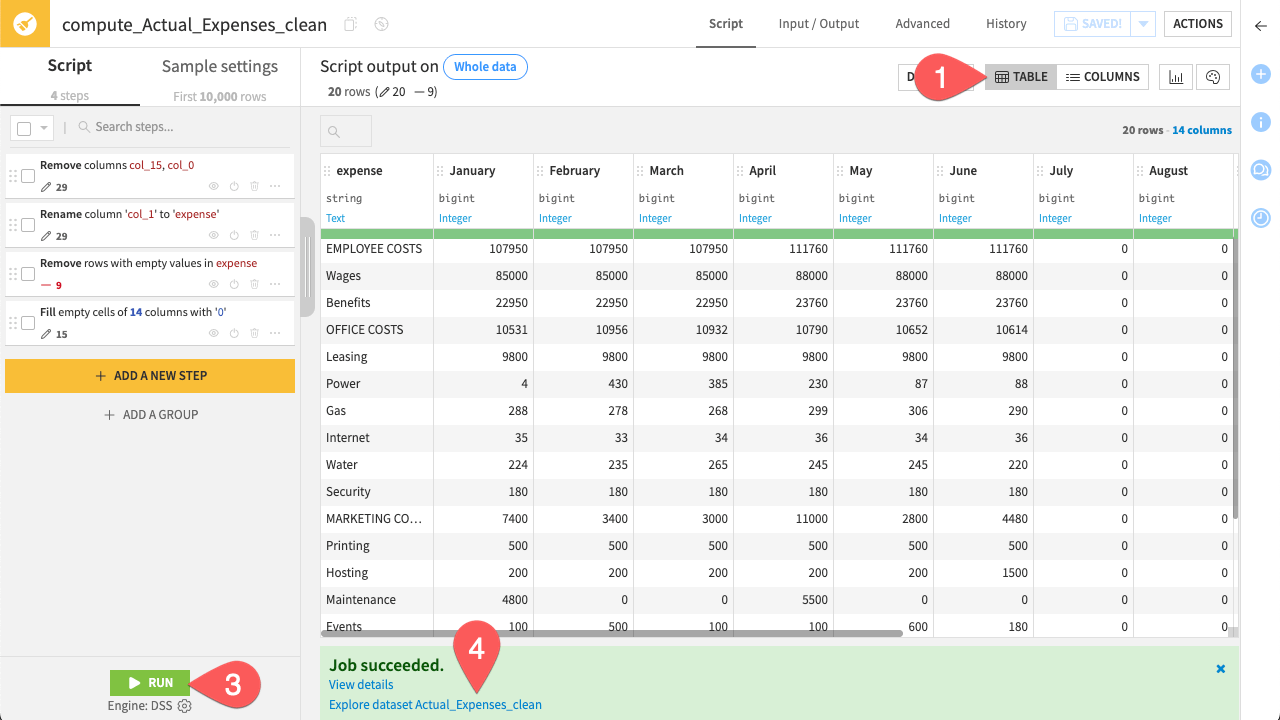Image resolution: width=1280 pixels, height=720 pixels.
Task: Open the info panel from the right sidebar
Action: [x=1260, y=122]
